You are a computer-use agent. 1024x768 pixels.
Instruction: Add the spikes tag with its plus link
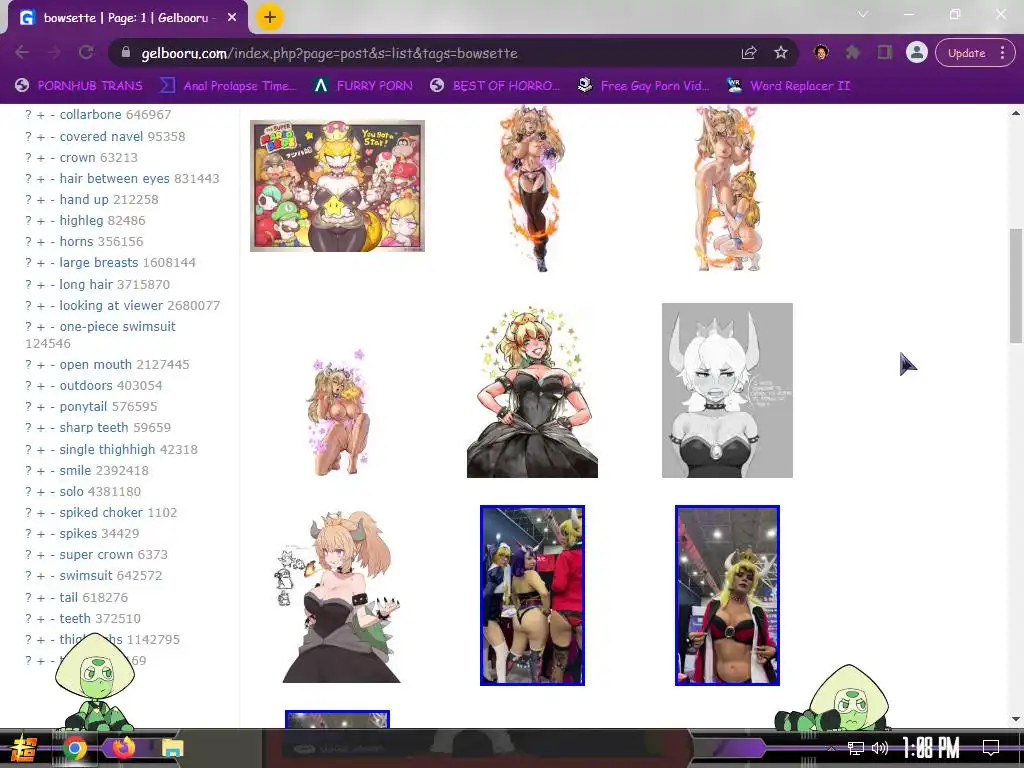point(40,534)
